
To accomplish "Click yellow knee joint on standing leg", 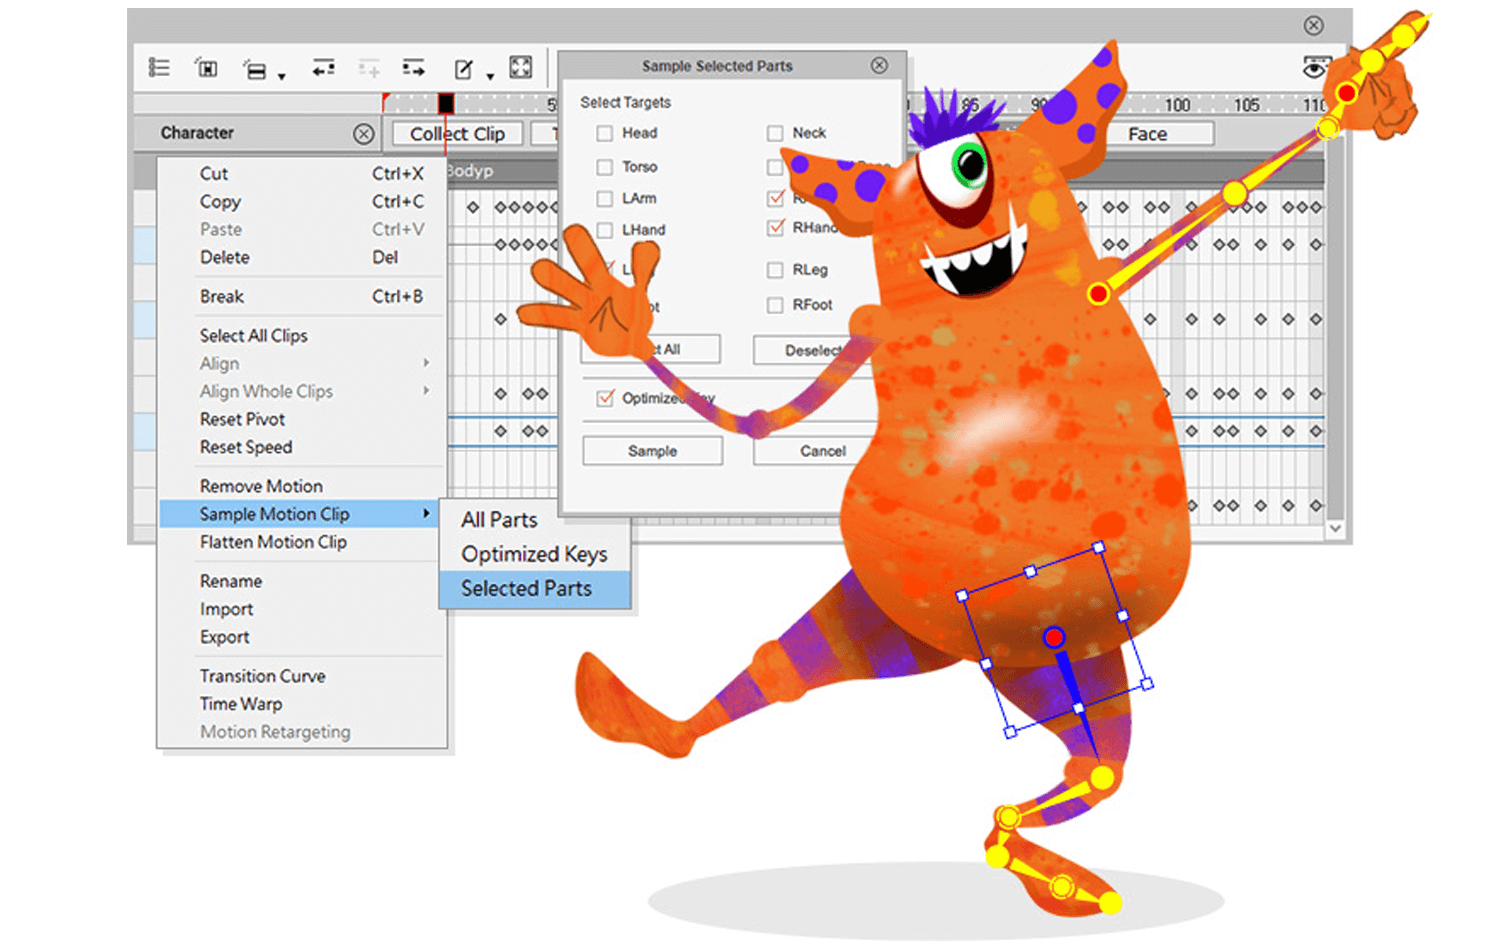I will pyautogui.click(x=1102, y=777).
